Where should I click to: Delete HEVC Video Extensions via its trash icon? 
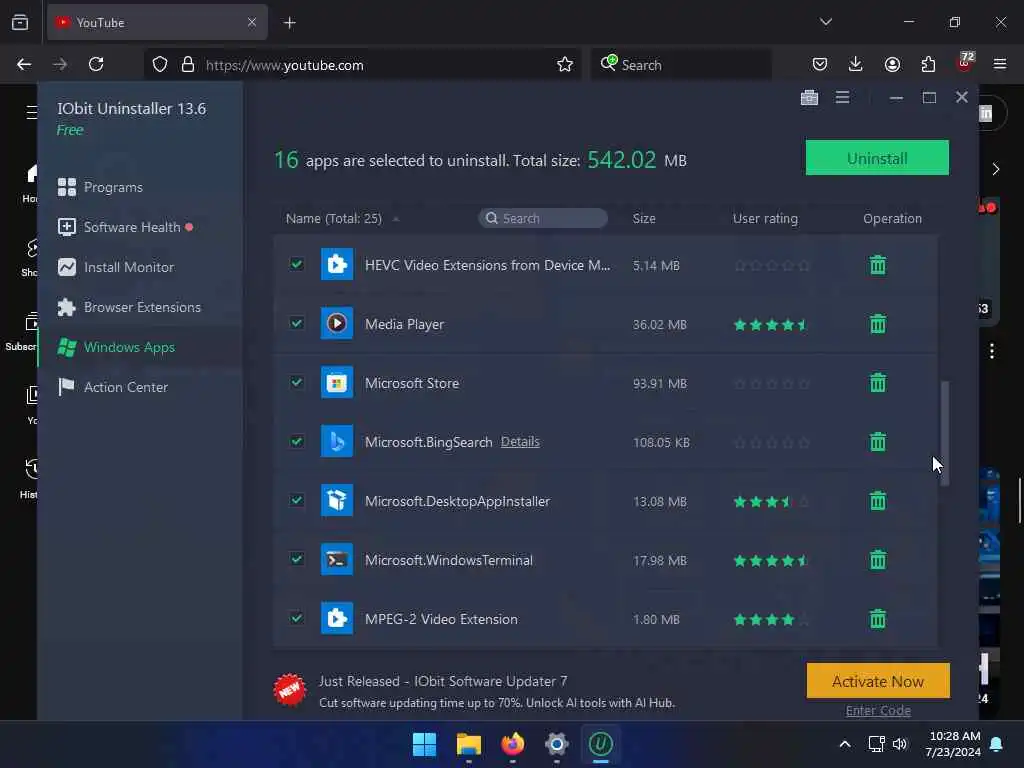pos(878,265)
